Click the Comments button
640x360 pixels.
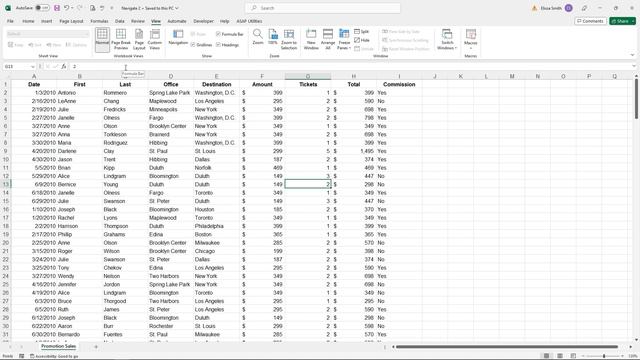click(590, 21)
